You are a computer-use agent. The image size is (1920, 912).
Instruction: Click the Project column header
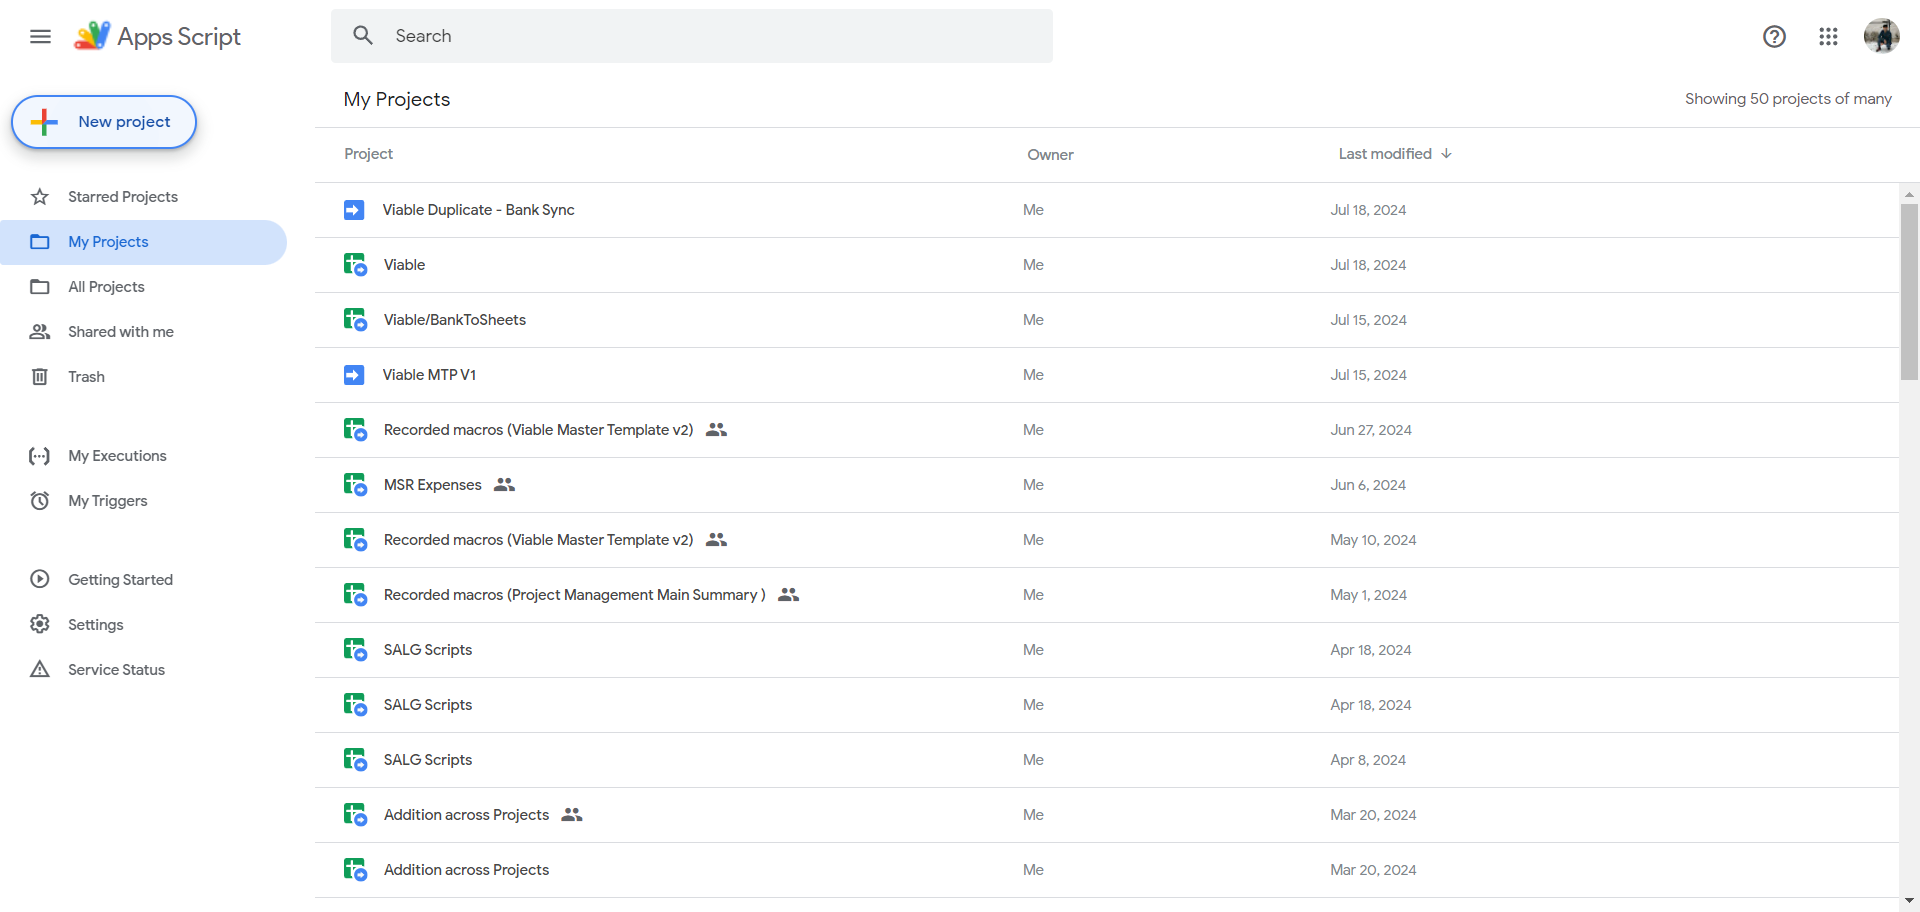point(368,154)
